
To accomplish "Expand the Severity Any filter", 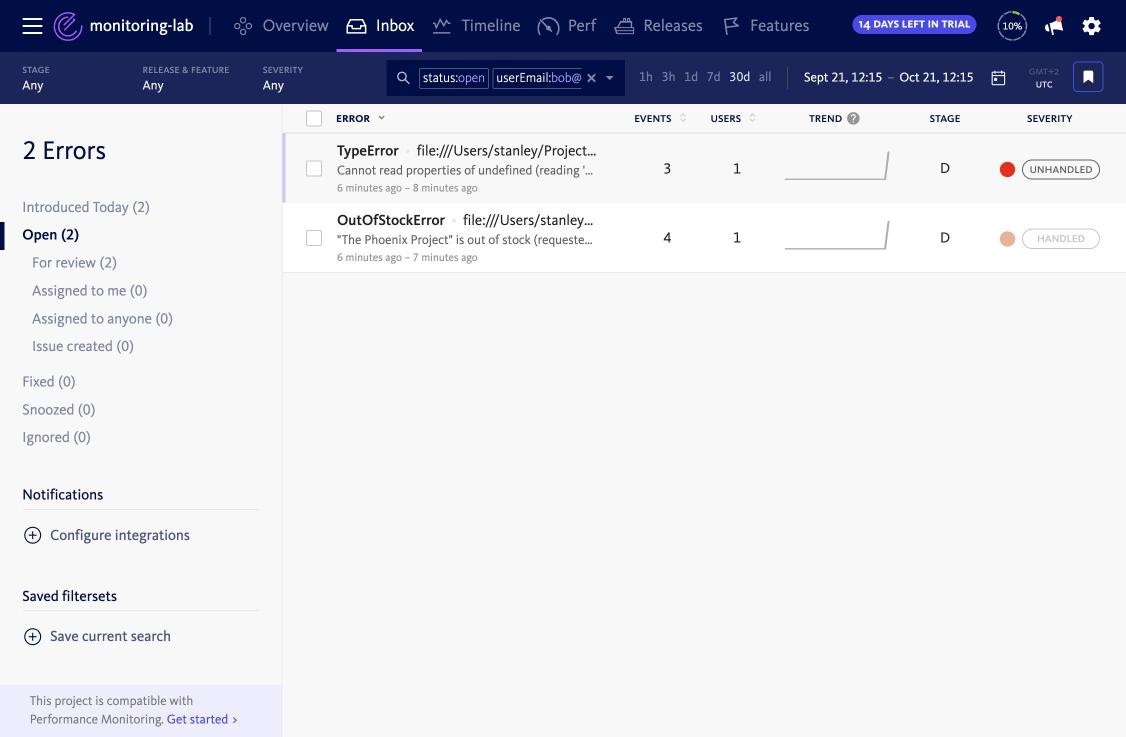I will tap(282, 78).
